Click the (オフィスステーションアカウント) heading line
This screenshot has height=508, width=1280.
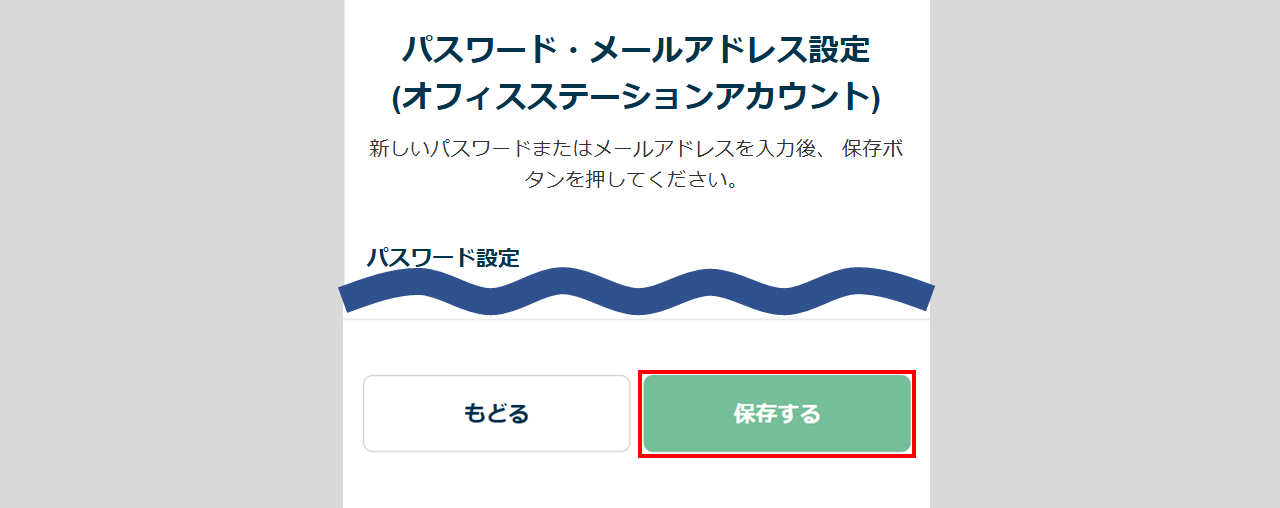coord(636,96)
